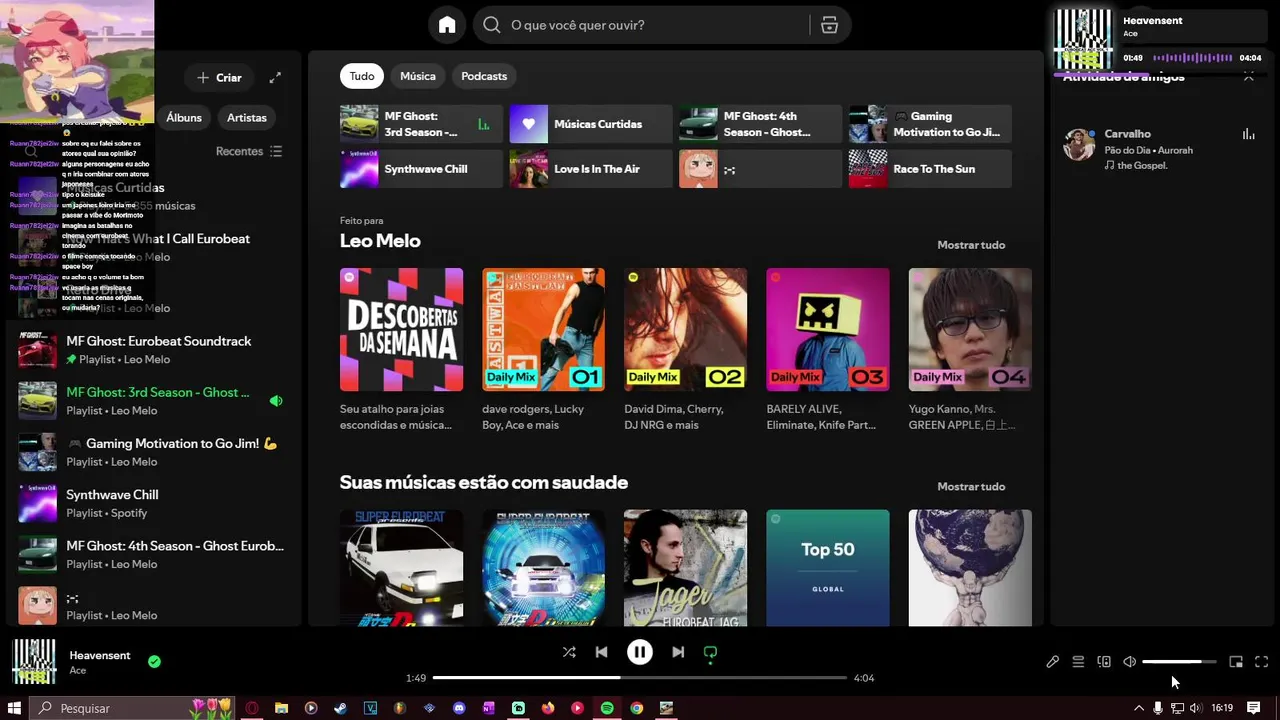Image resolution: width=1280 pixels, height=720 pixels.
Task: Click artist Ace in now playing bar
Action: pos(77,671)
